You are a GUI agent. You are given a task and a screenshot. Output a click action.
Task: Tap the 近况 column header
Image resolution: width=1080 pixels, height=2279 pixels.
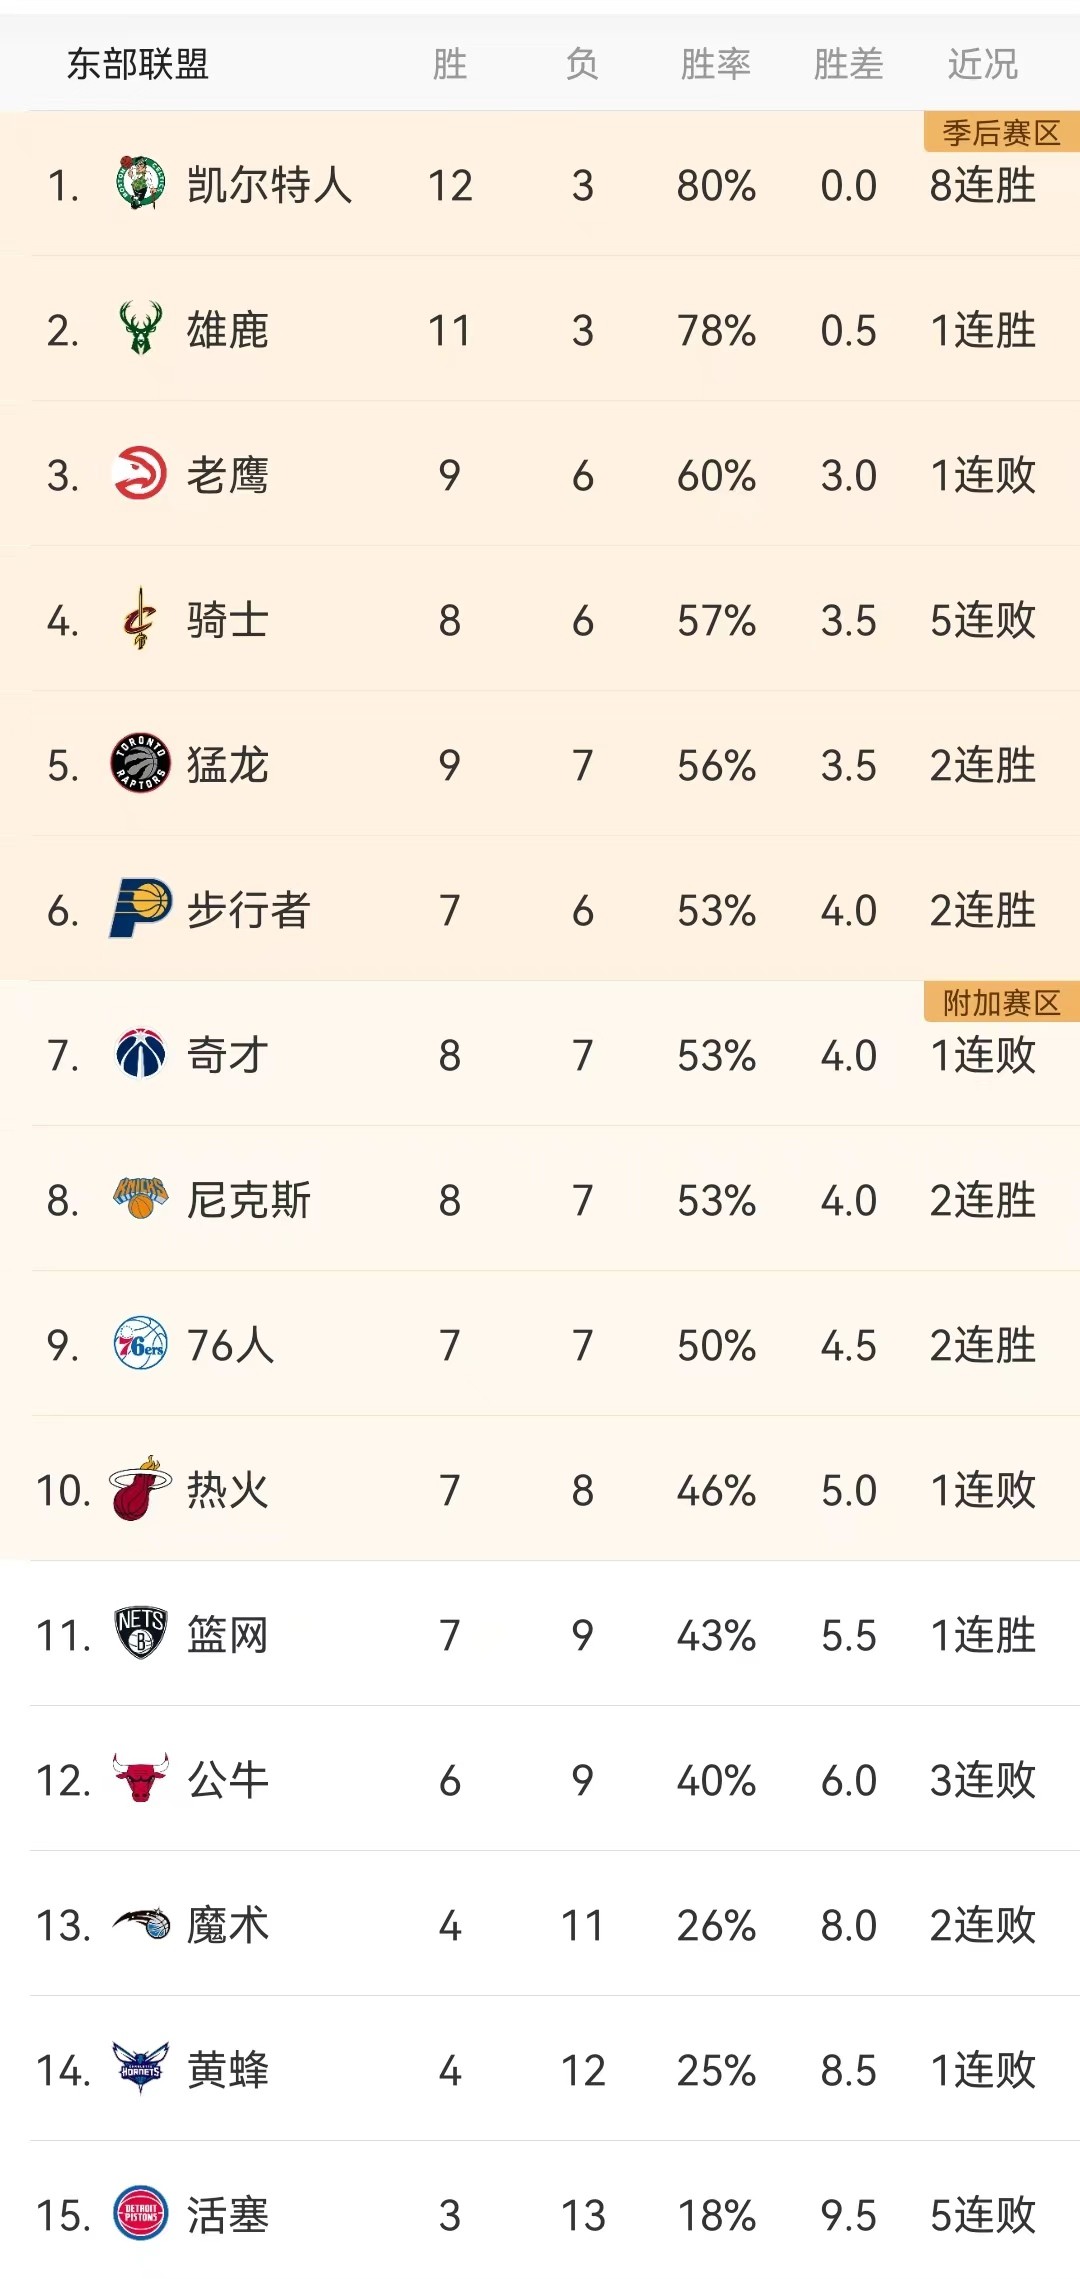tap(982, 65)
